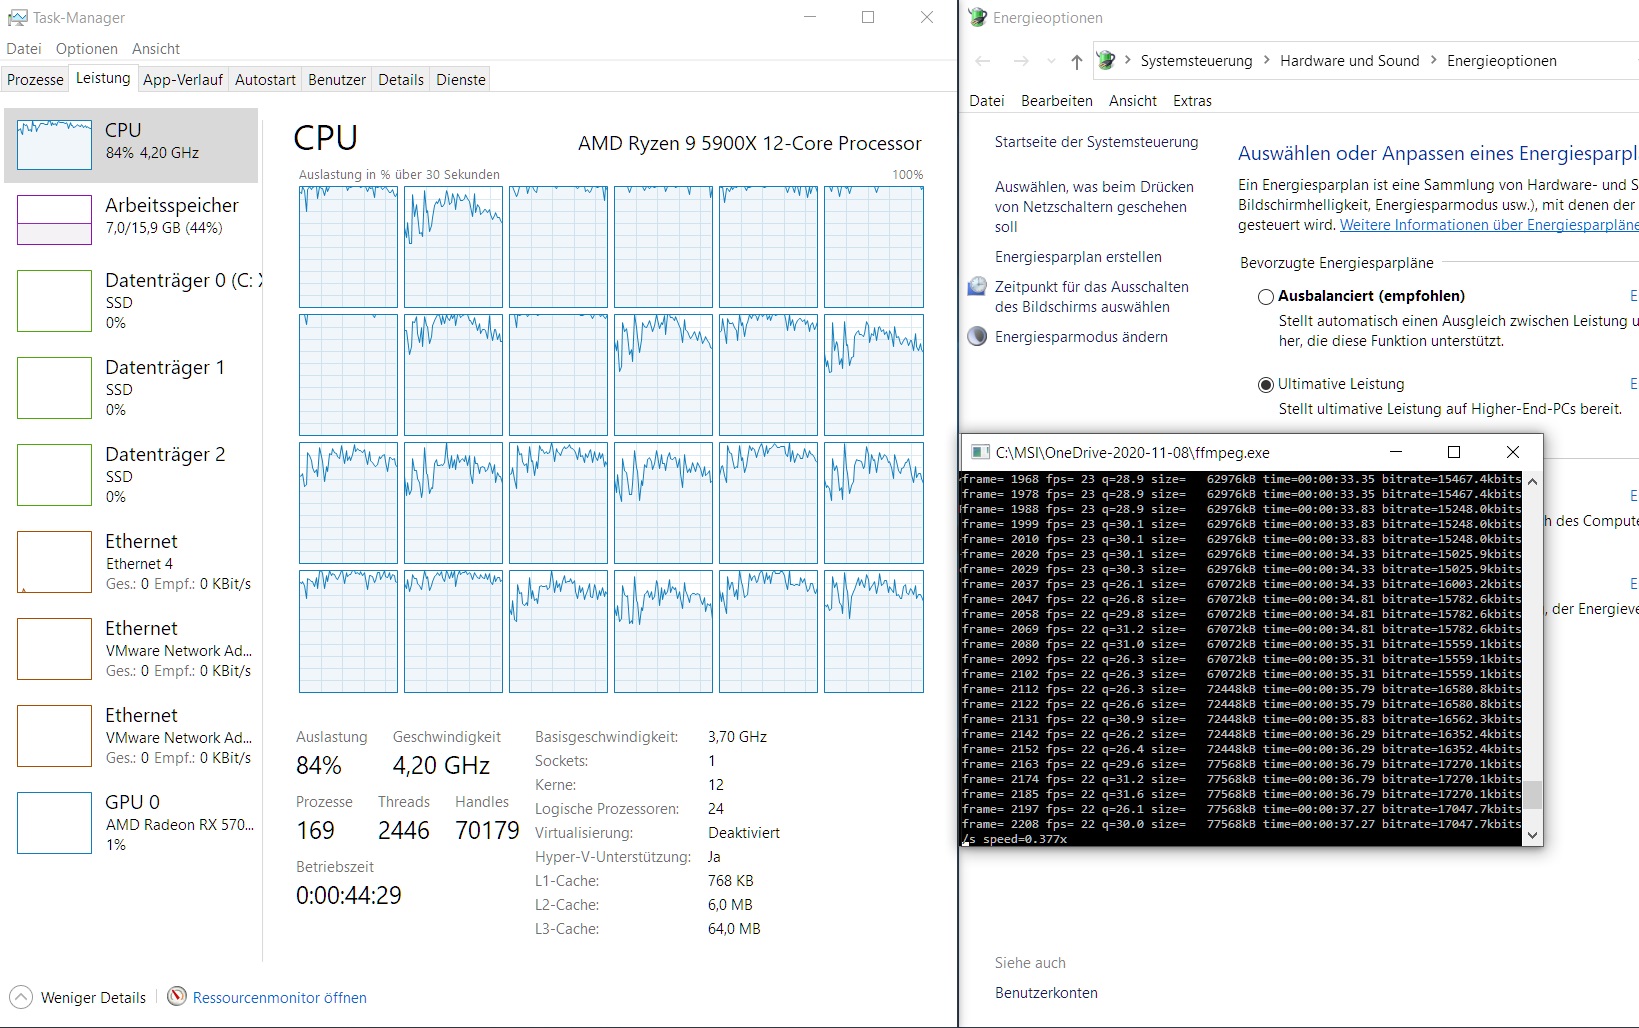Click Energiesparplan erstellen link
Screen dimensions: 1639x1028
pyautogui.click(x=1078, y=257)
